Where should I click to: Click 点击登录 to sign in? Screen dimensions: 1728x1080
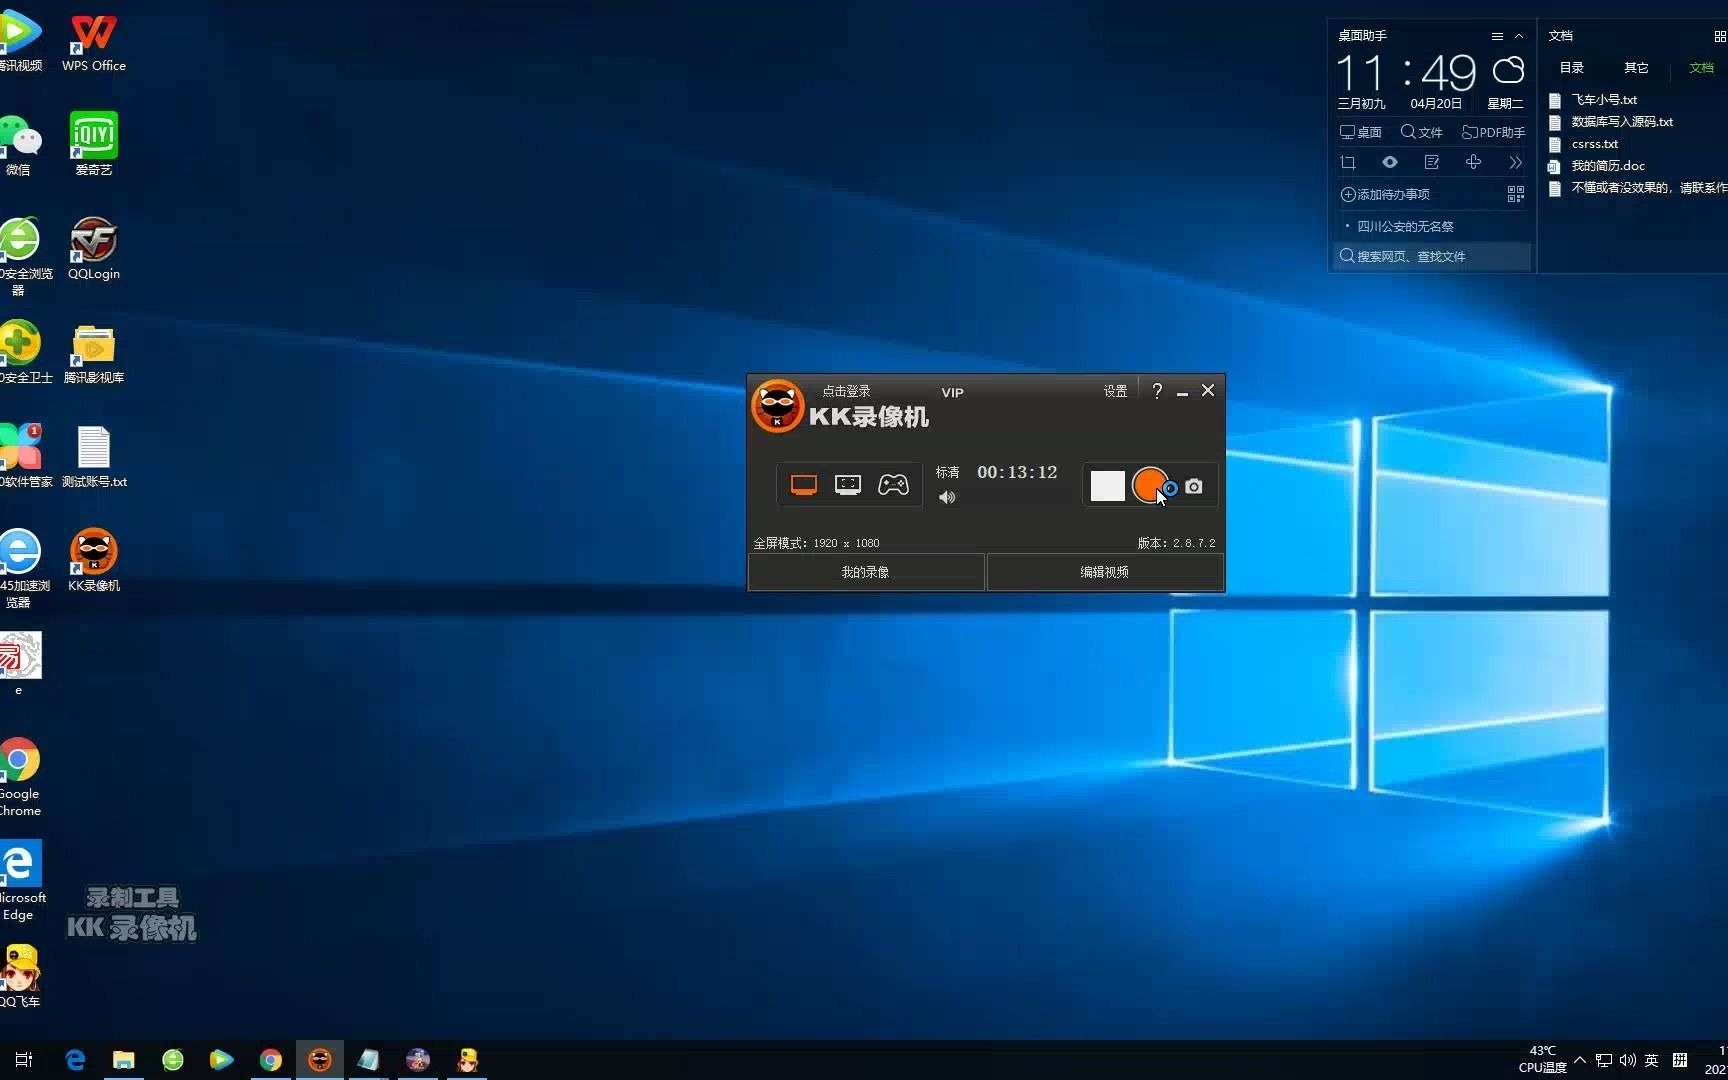[845, 391]
